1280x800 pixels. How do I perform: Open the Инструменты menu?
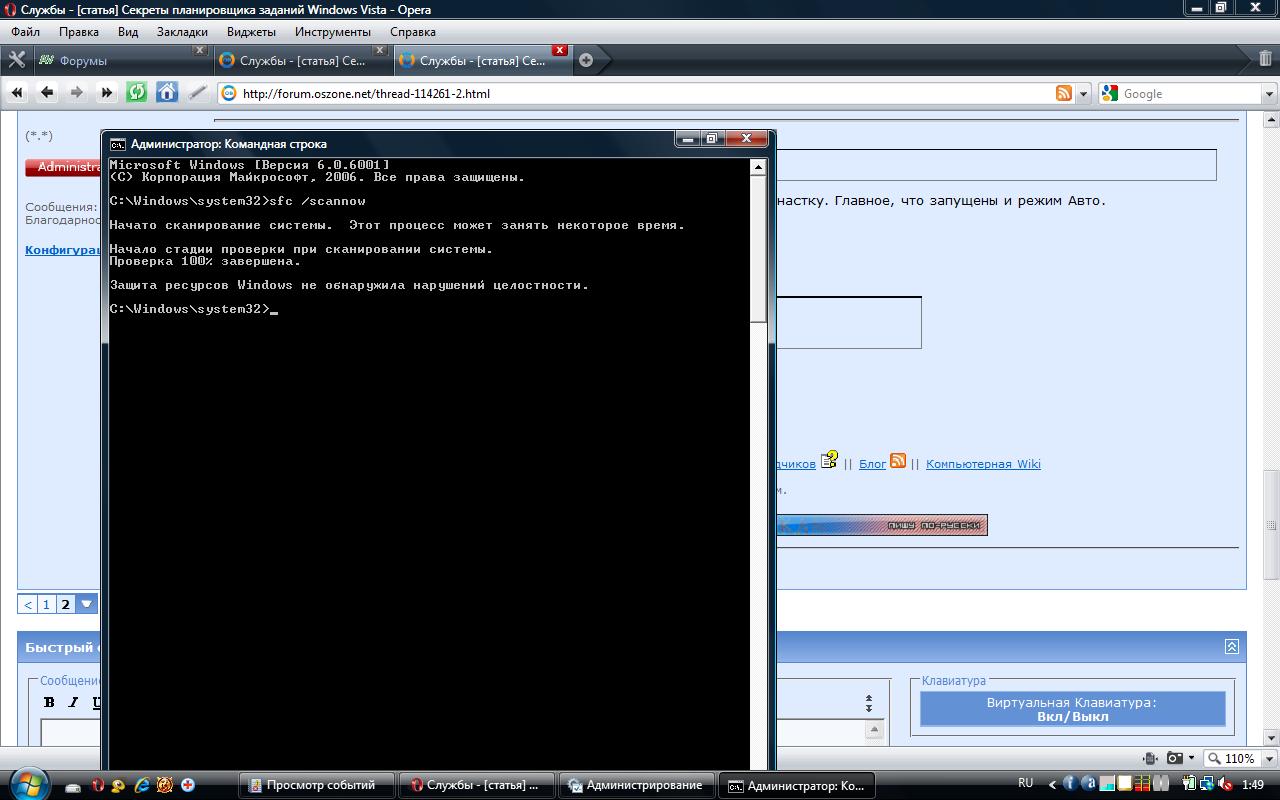pos(333,31)
